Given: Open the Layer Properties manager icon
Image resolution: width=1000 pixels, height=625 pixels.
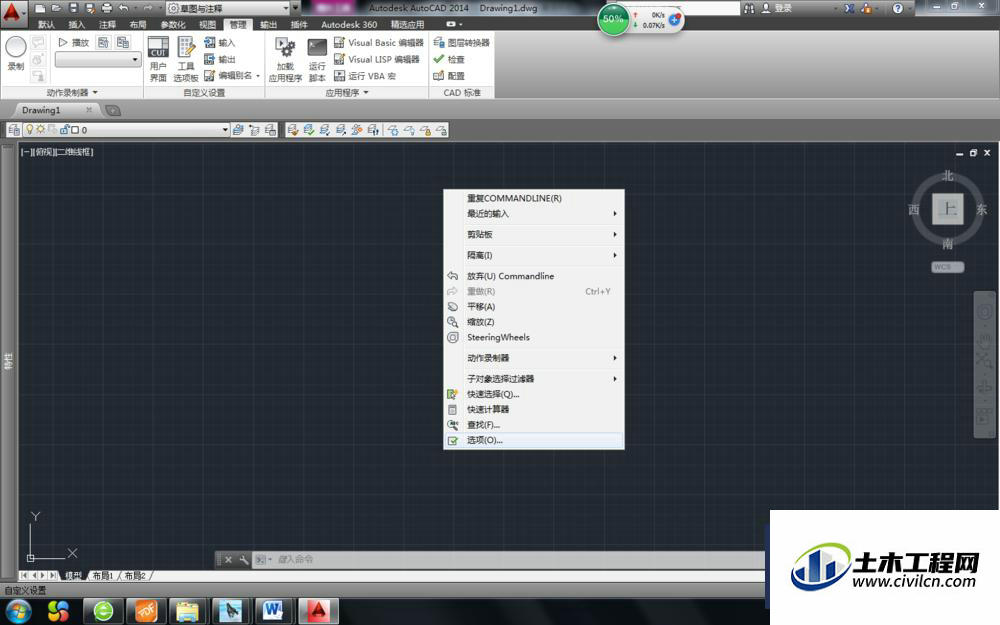Looking at the screenshot, I should 14,130.
